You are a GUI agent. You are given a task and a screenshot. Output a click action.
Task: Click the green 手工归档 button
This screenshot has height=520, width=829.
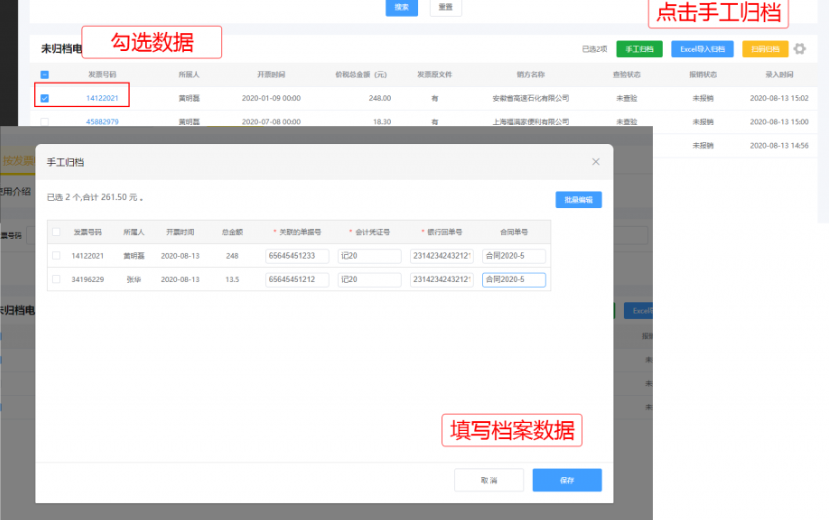click(x=639, y=49)
